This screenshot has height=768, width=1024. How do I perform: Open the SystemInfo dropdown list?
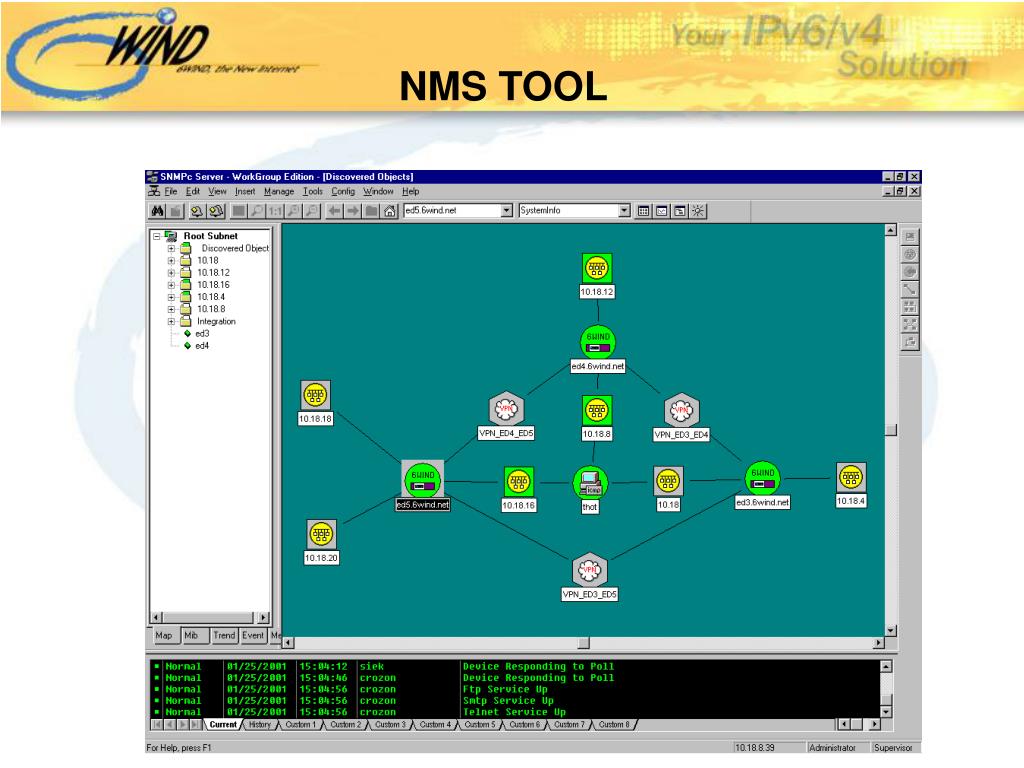tap(624, 210)
